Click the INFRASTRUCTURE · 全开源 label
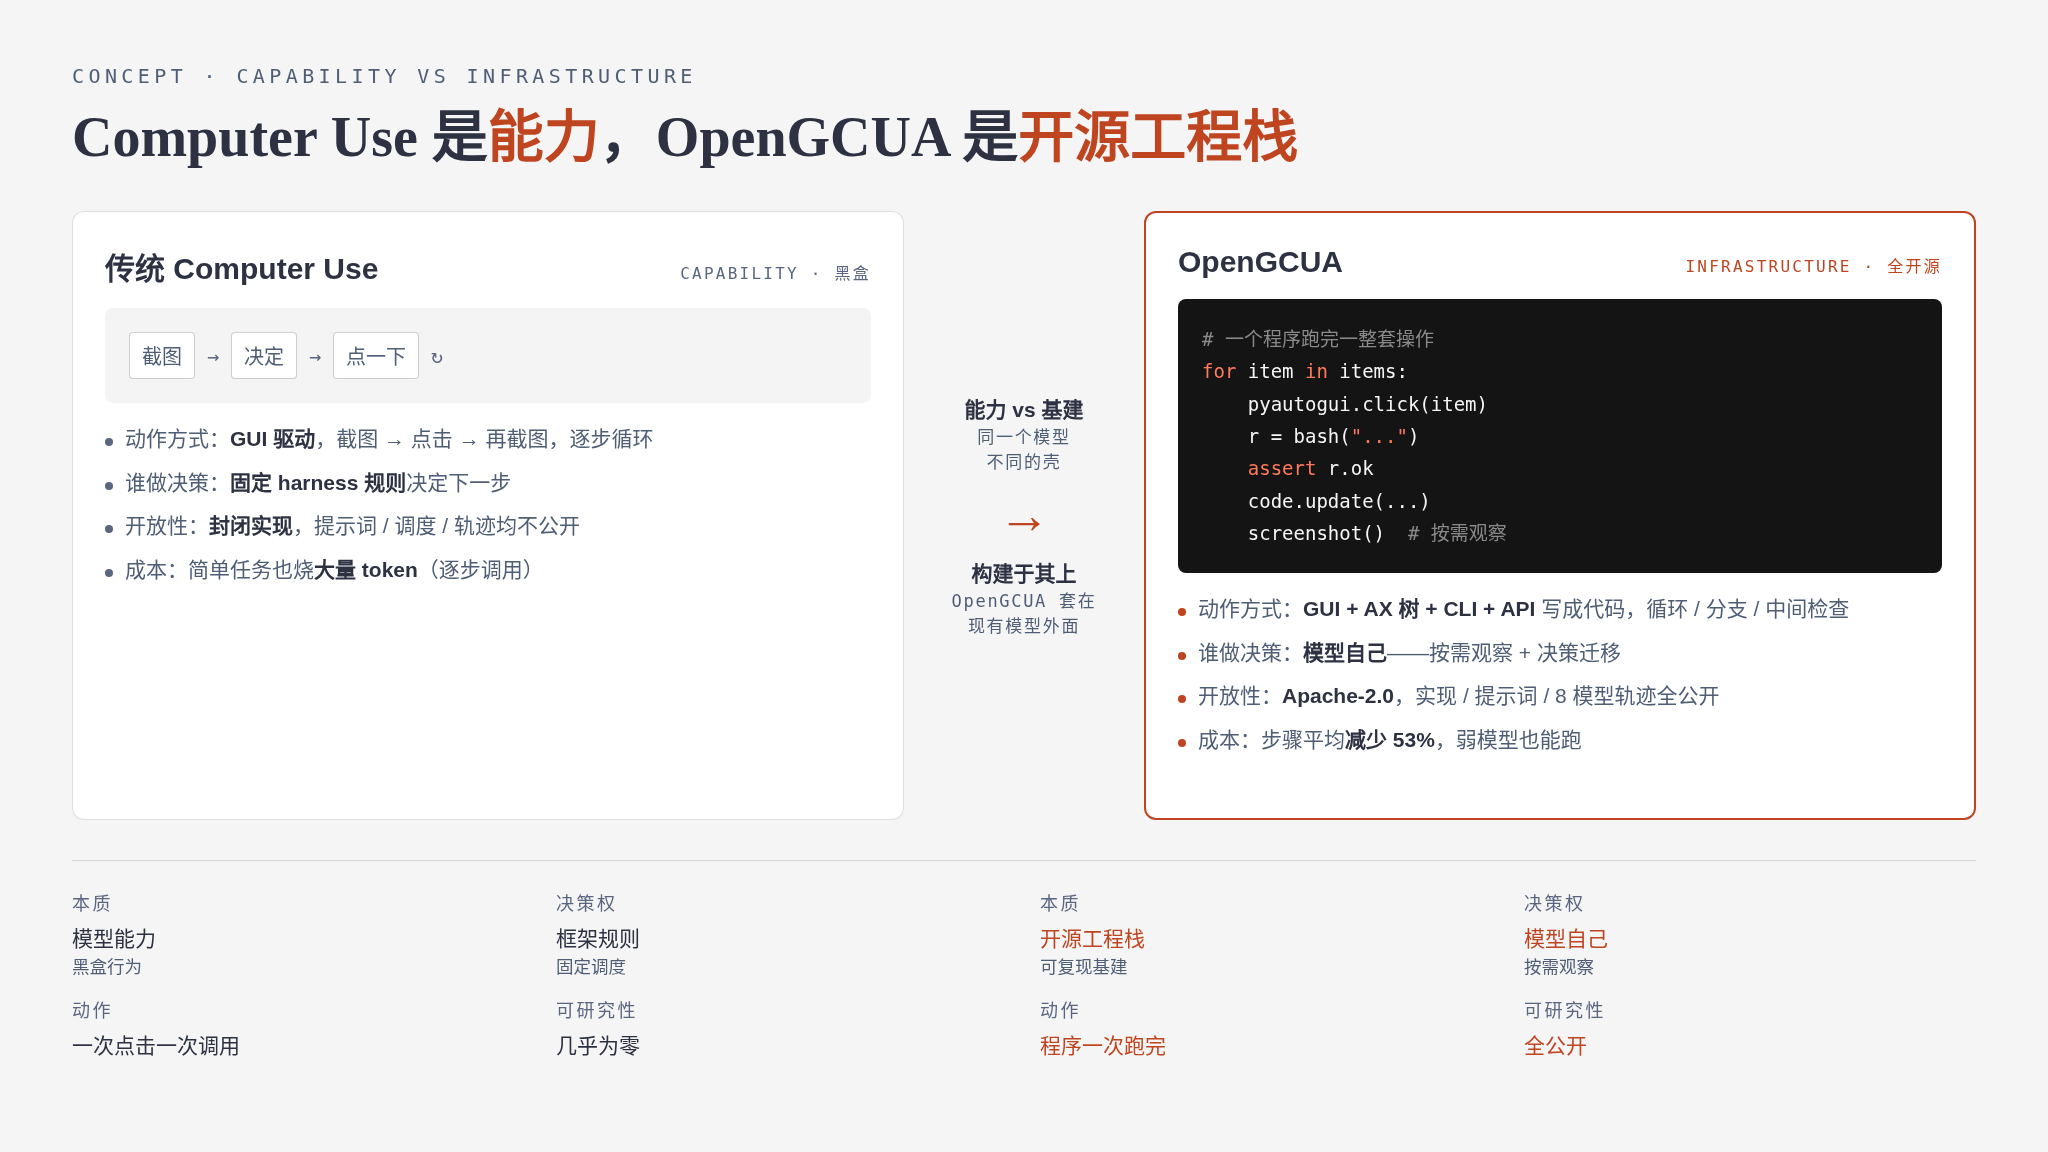This screenshot has height=1152, width=2048. [1813, 266]
